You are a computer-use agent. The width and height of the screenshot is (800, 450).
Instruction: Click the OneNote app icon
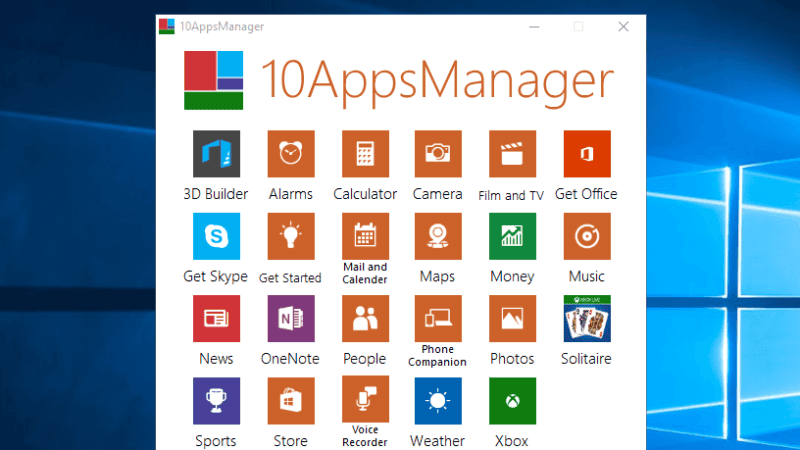click(x=291, y=318)
